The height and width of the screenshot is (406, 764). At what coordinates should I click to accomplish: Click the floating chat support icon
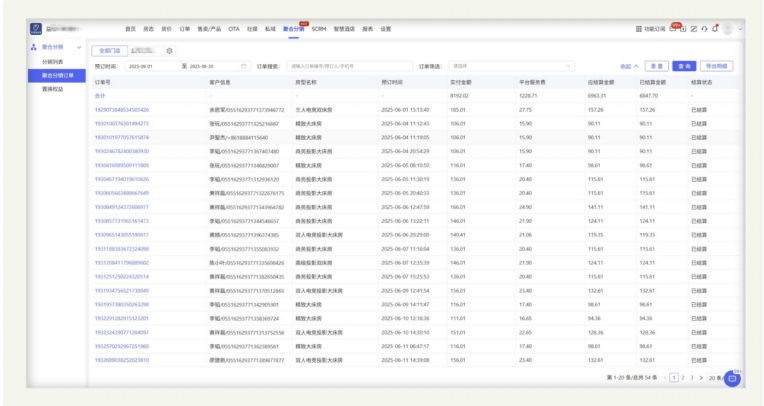[732, 379]
